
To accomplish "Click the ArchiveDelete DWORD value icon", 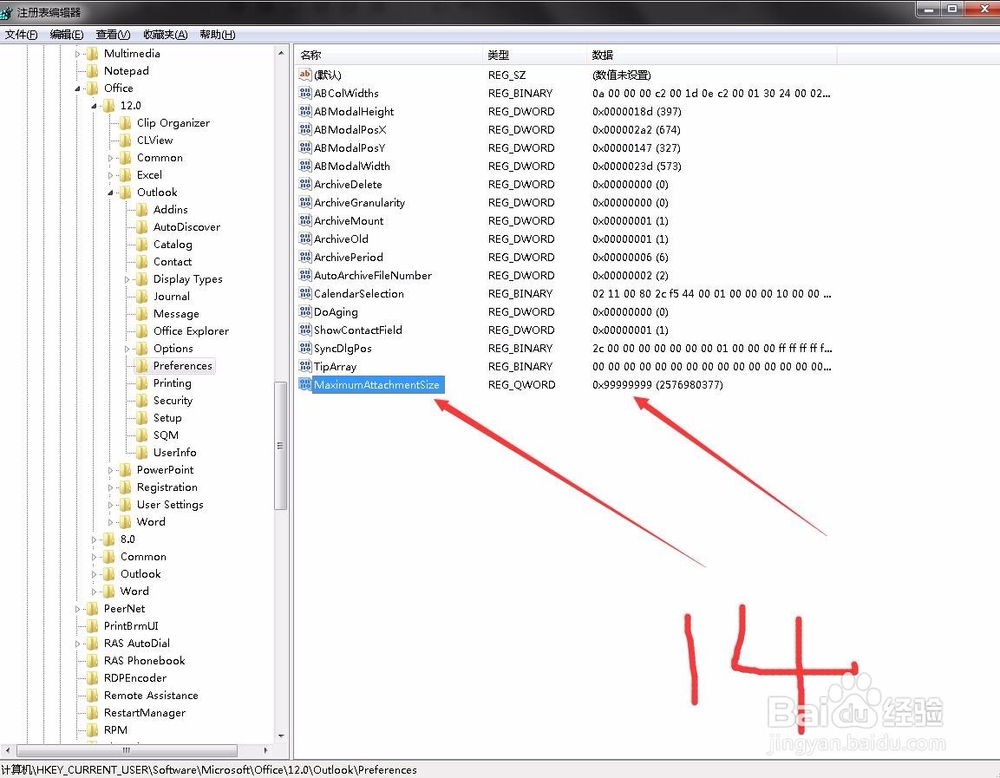I will click(305, 185).
